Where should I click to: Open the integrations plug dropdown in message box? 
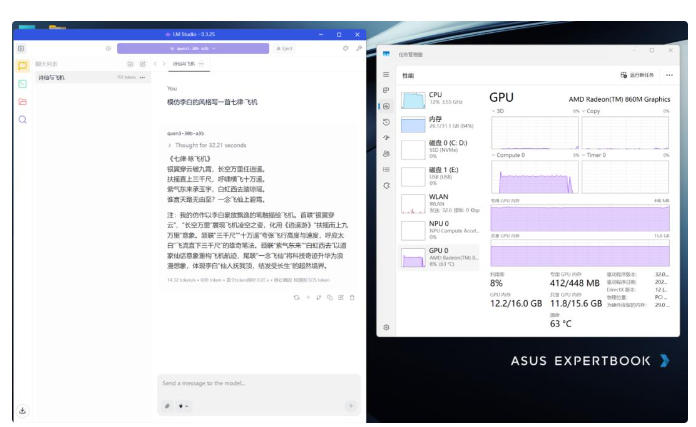pos(183,406)
